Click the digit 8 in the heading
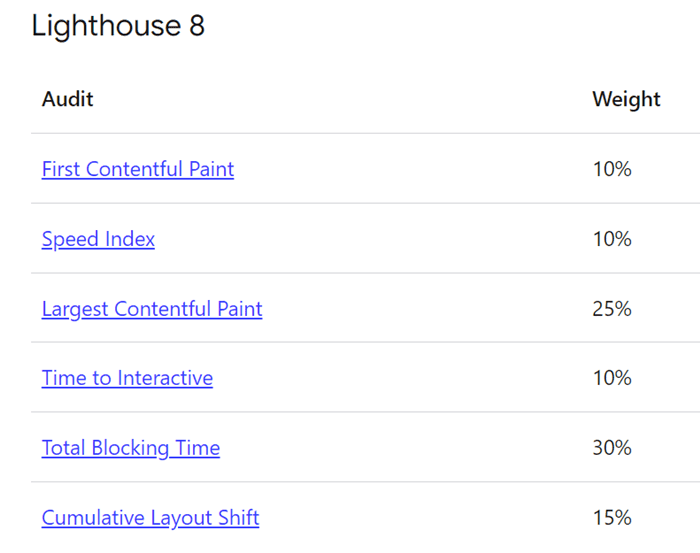 [x=197, y=25]
